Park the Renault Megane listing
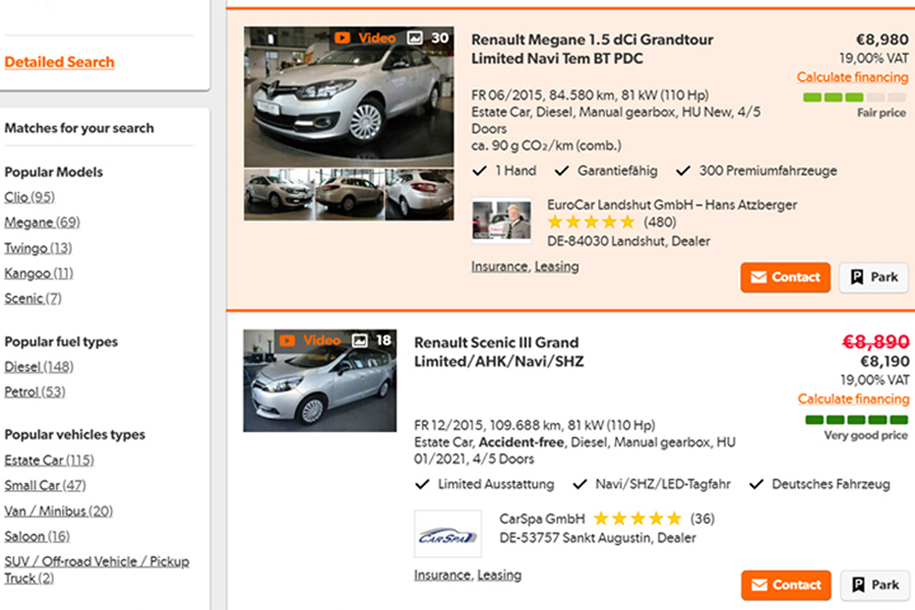 point(873,277)
